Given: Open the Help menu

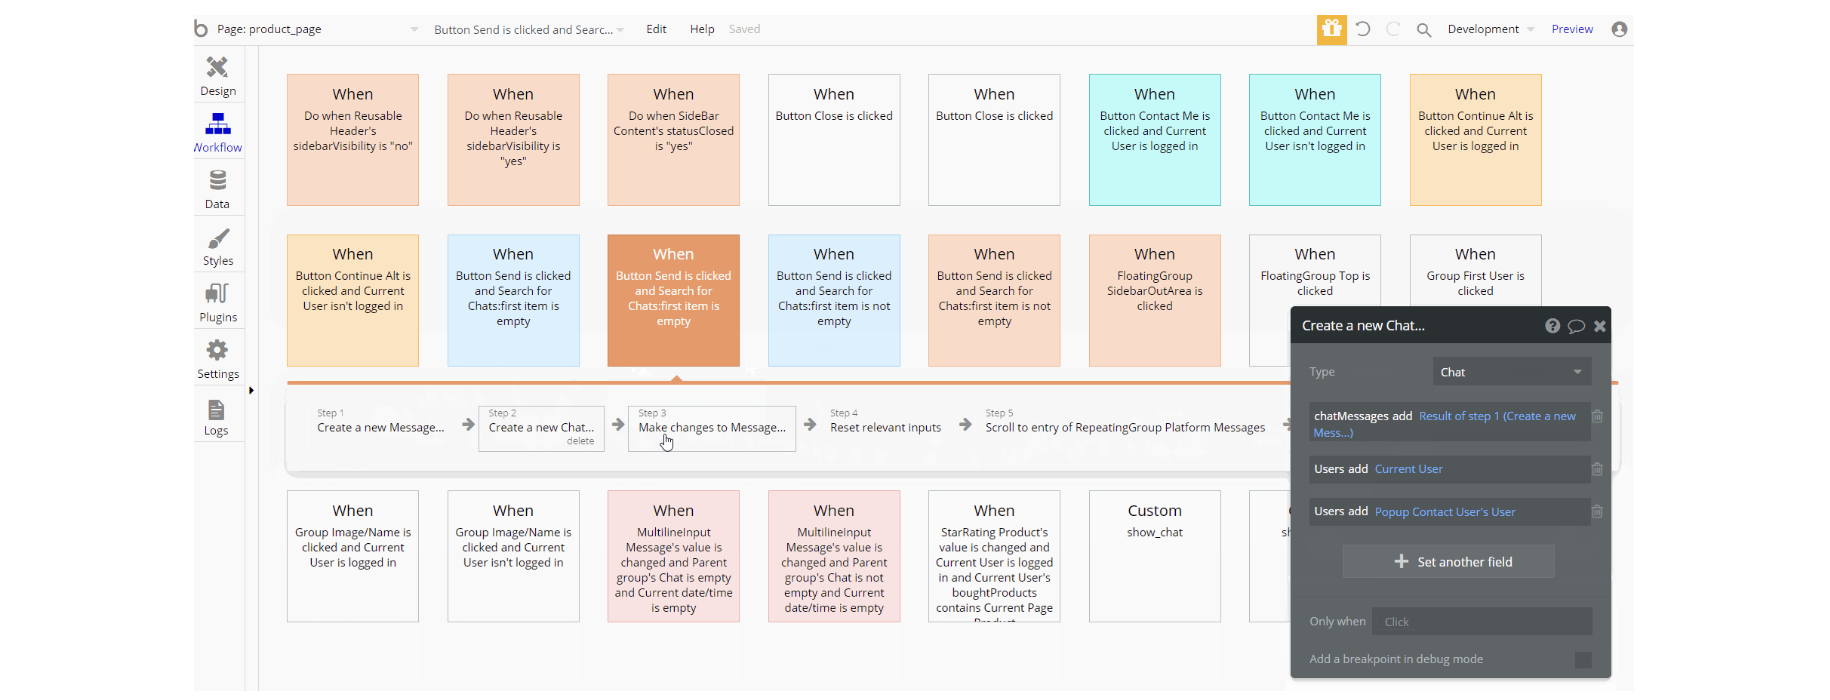Looking at the screenshot, I should 702,29.
